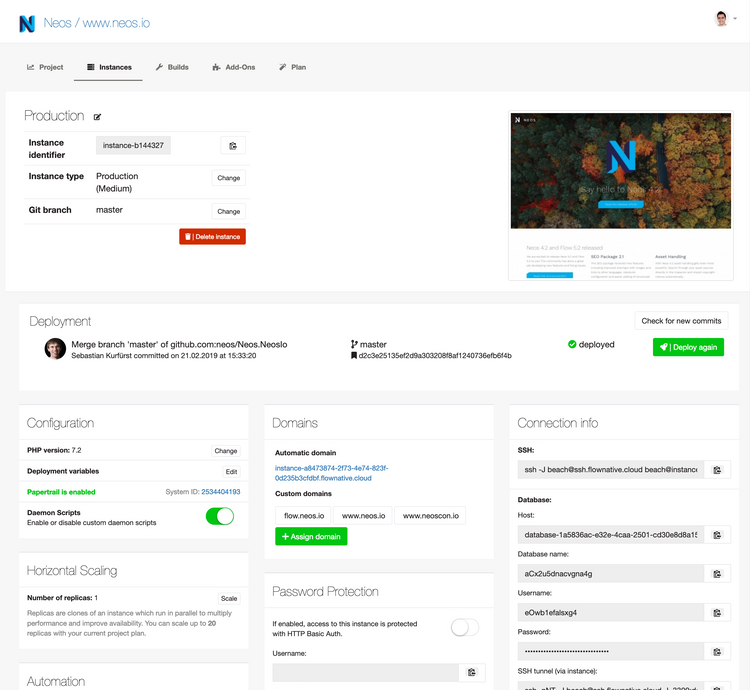Click the database Username field eOwb1efalsxg4
Viewport: 750px width, 690px height.
611,613
